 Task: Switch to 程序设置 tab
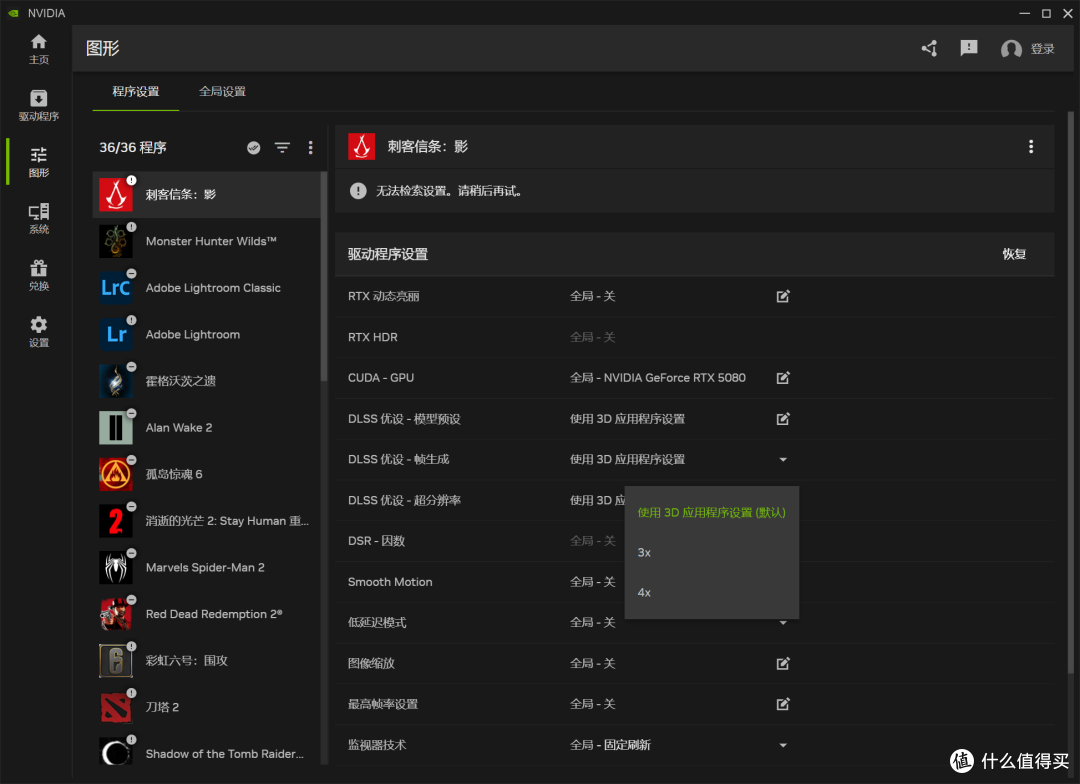pos(136,92)
